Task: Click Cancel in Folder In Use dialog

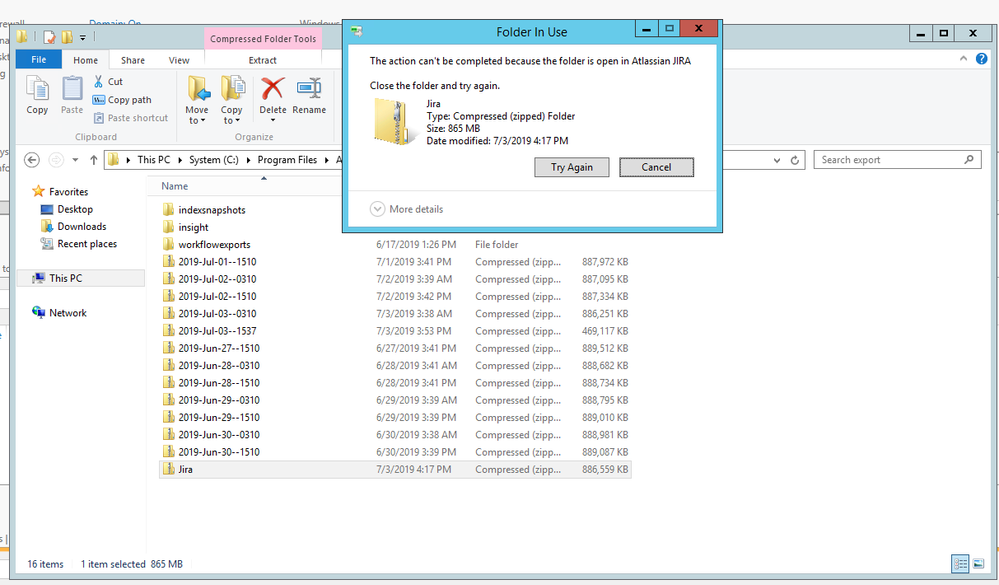Action: pos(656,167)
